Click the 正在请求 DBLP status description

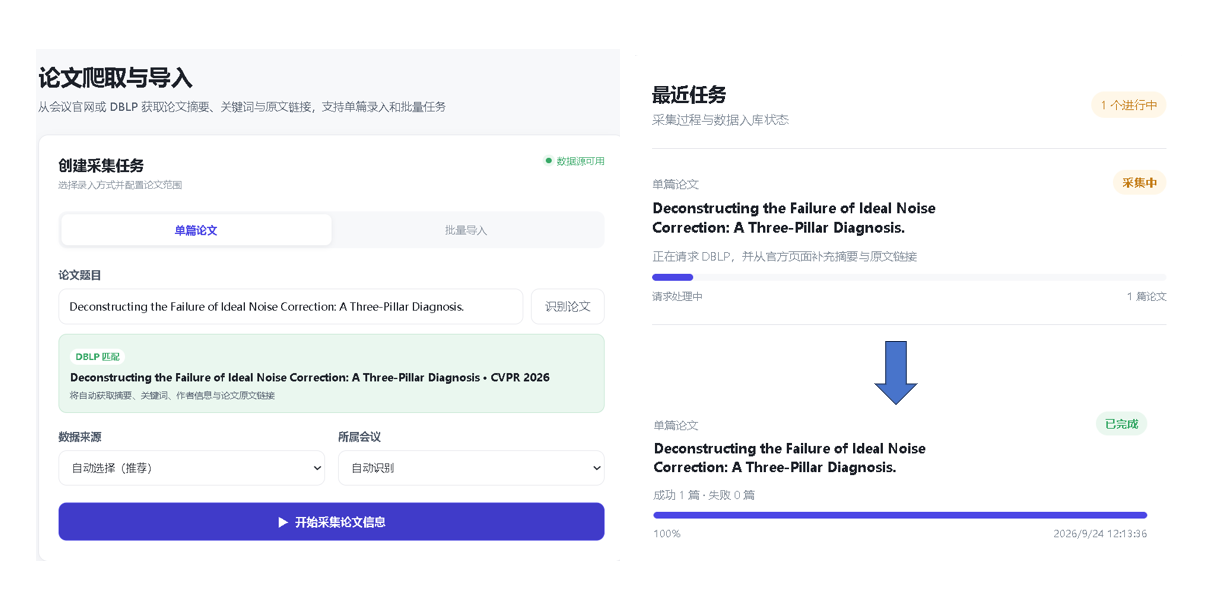click(x=784, y=257)
